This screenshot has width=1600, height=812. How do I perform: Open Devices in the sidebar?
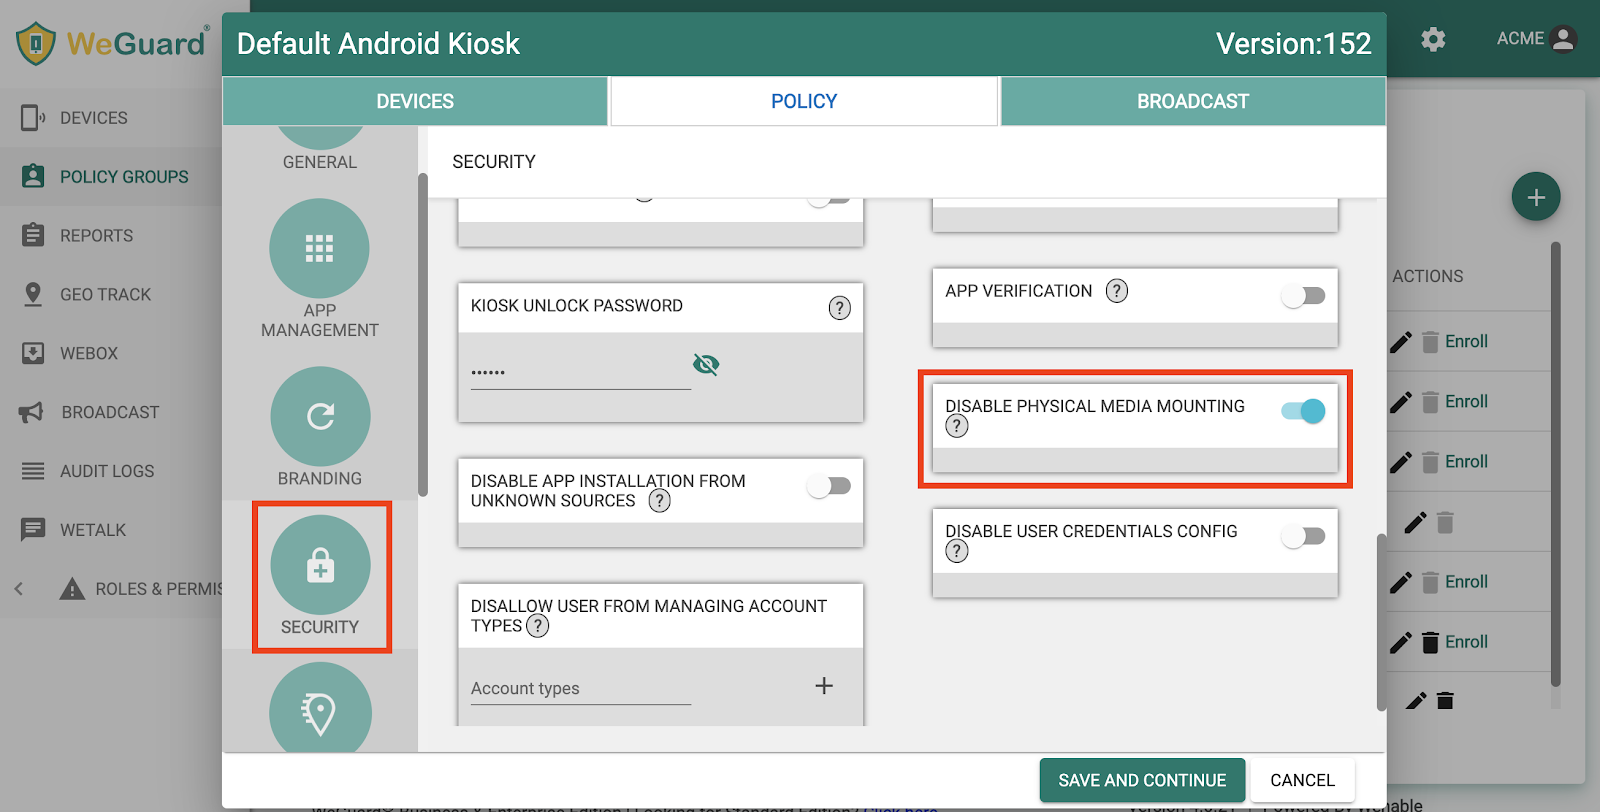click(110, 118)
